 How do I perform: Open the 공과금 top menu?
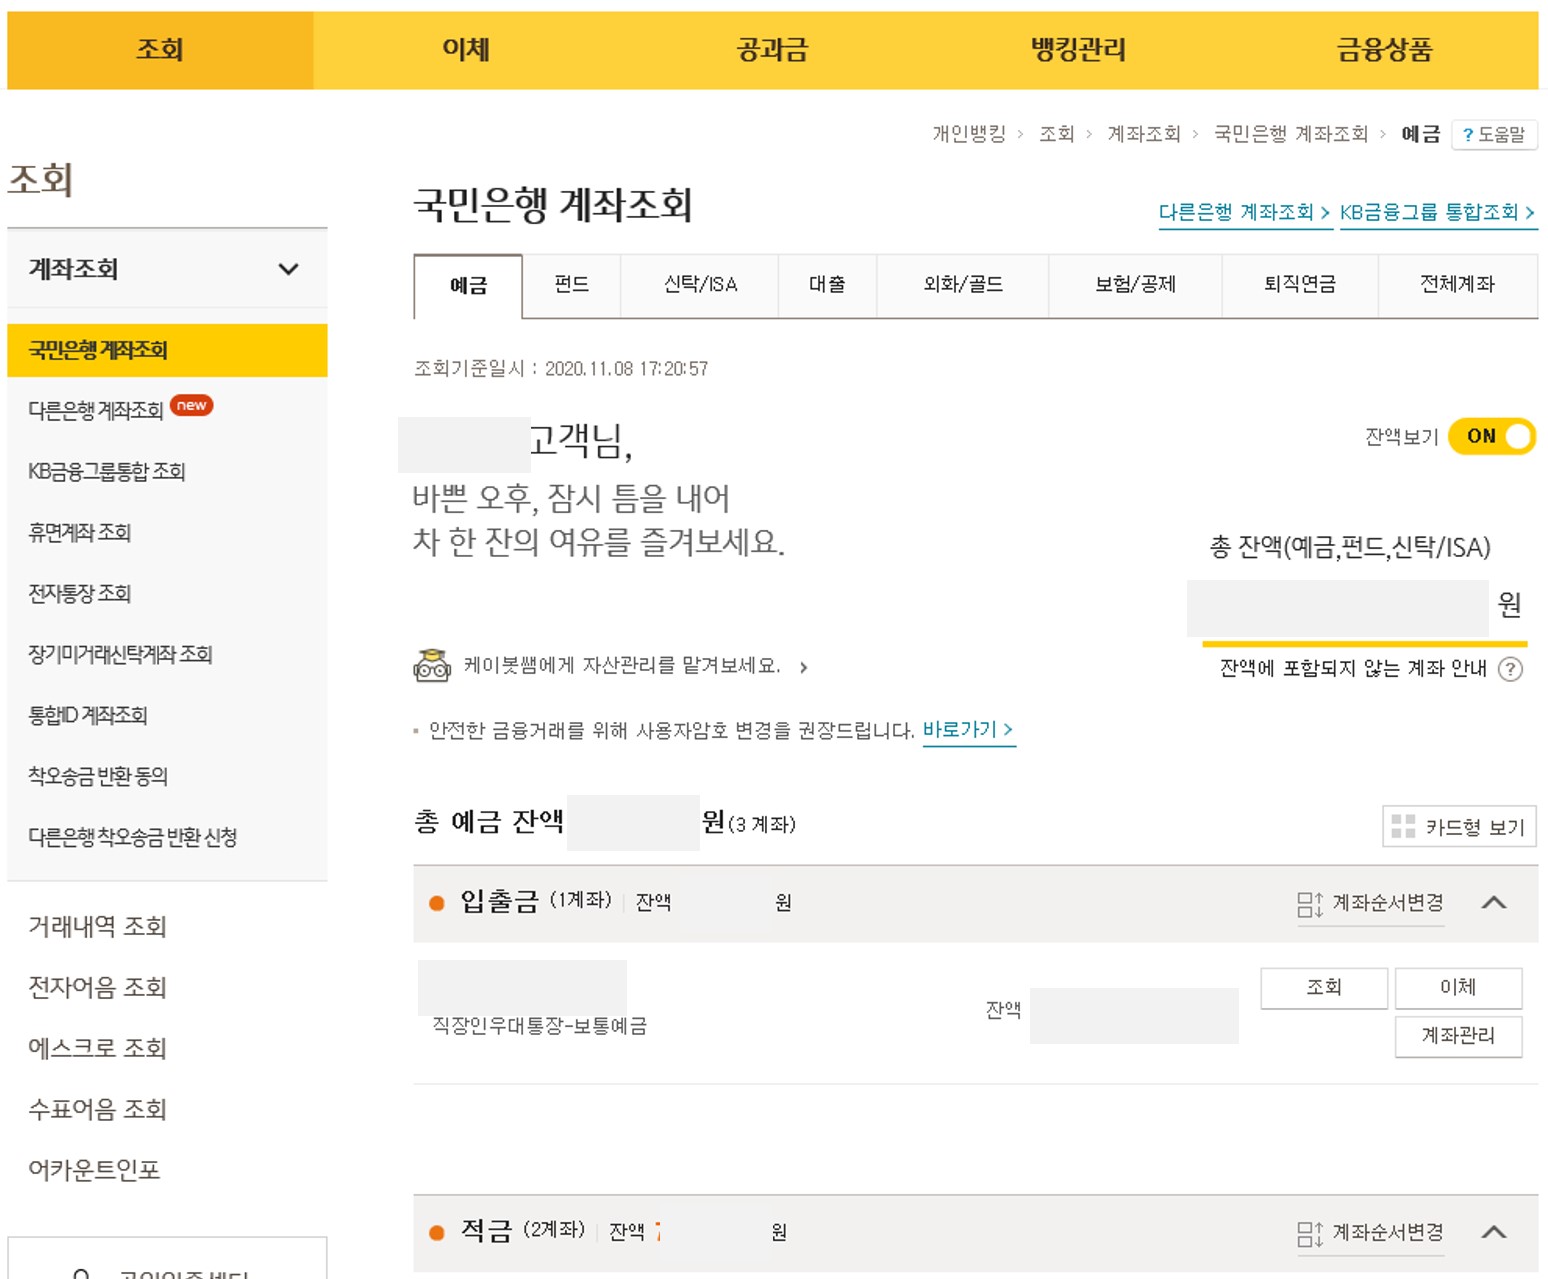(772, 50)
